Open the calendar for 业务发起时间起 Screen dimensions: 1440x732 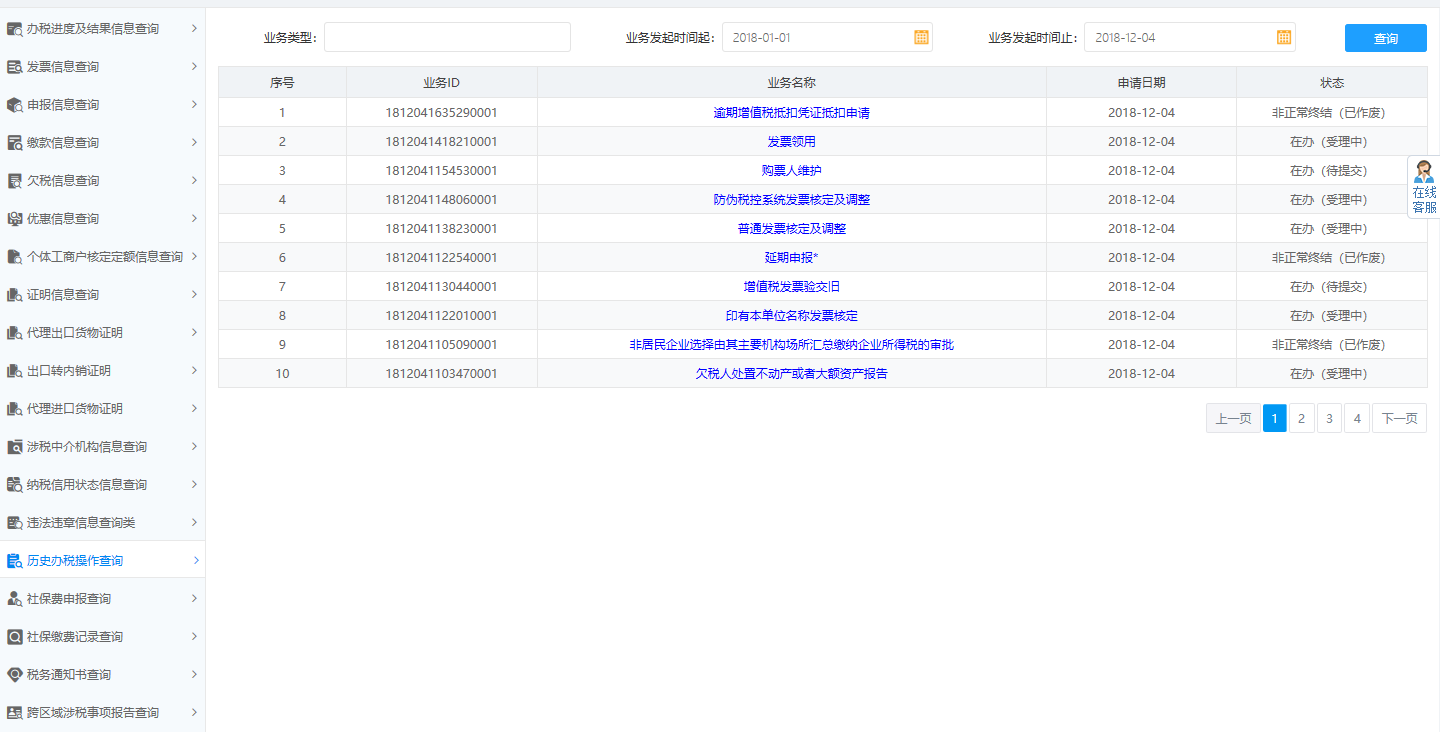tap(923, 36)
